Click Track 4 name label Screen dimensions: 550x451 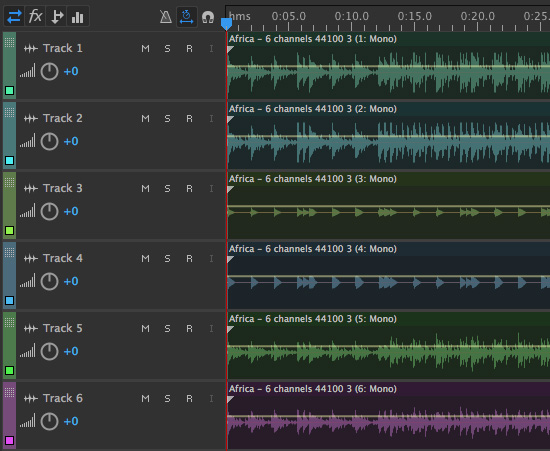[x=63, y=258]
